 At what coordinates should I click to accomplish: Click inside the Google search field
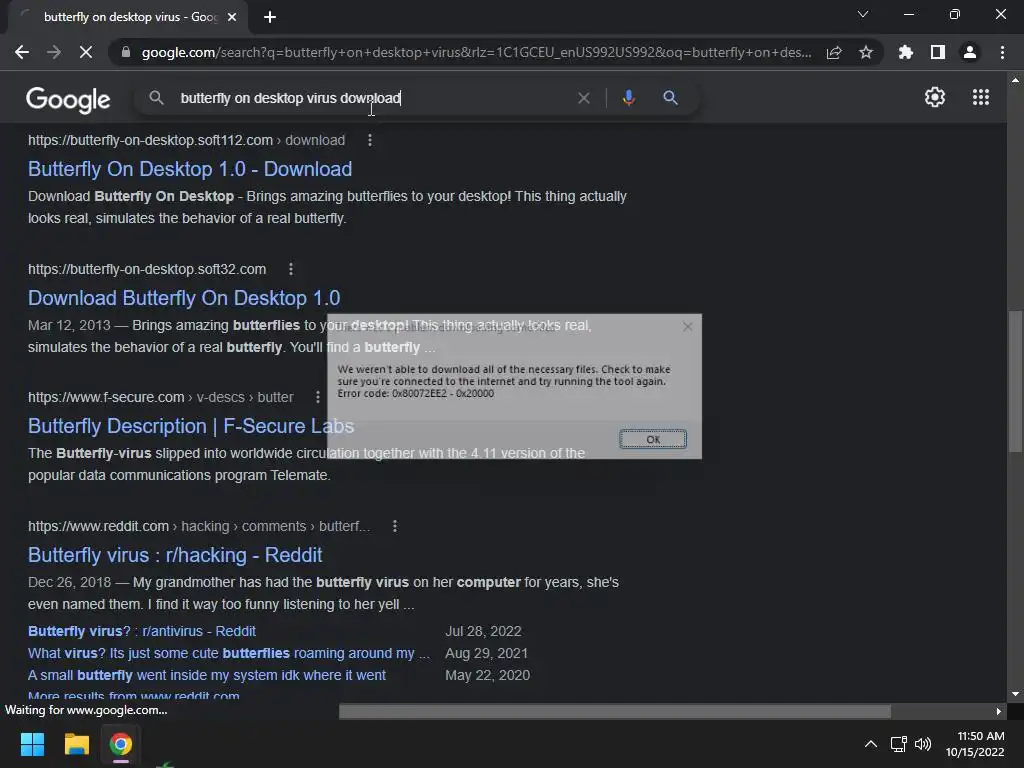coord(372,98)
